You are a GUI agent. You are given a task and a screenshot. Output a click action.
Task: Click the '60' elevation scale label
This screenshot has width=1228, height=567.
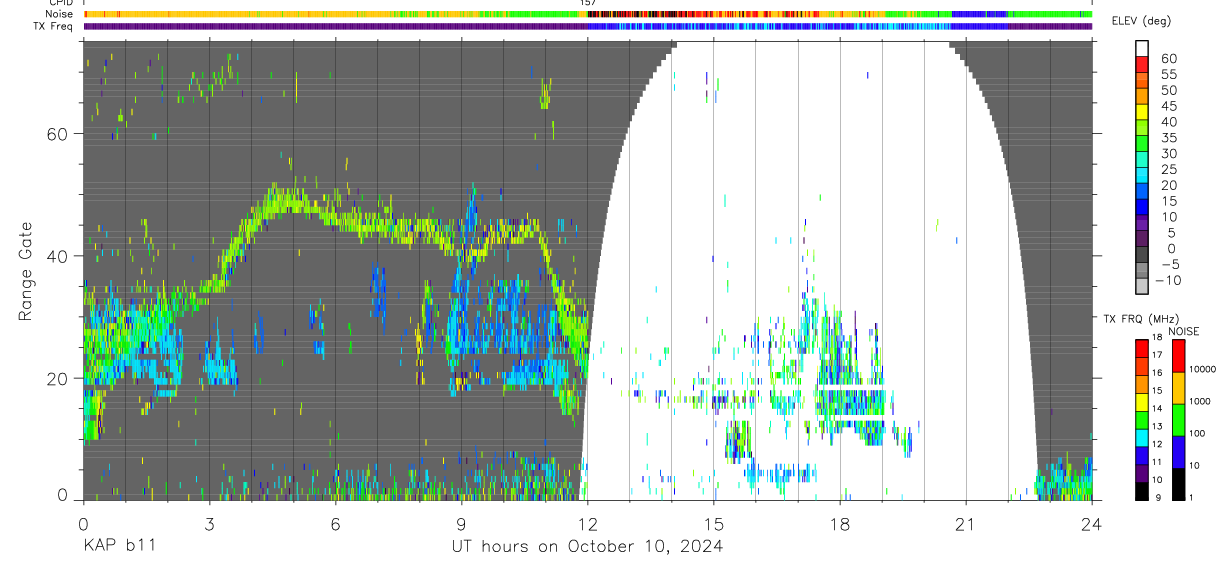[1168, 59]
